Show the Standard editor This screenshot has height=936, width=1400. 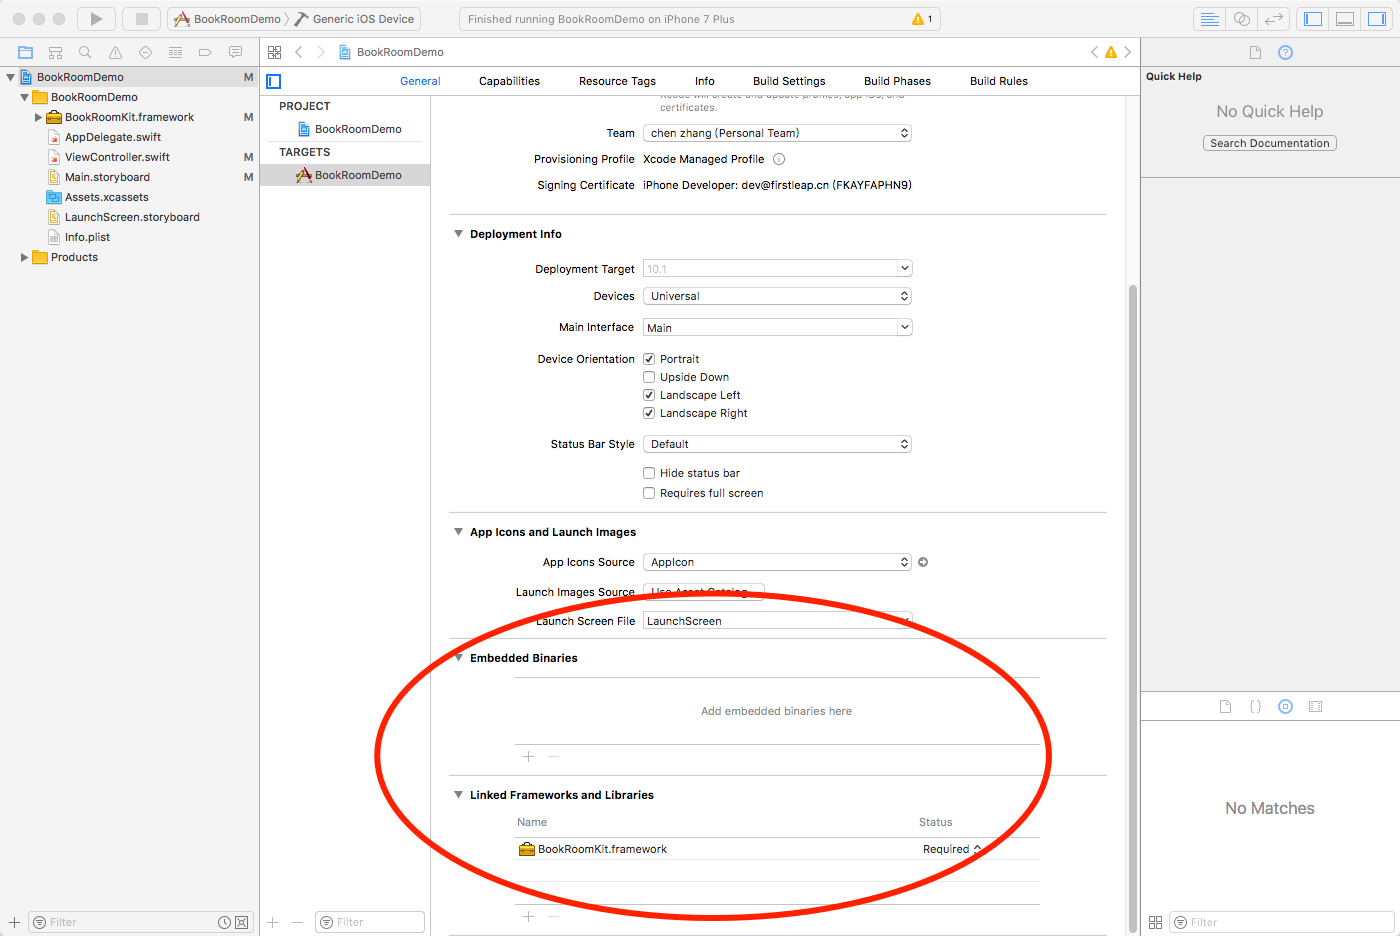(1209, 19)
